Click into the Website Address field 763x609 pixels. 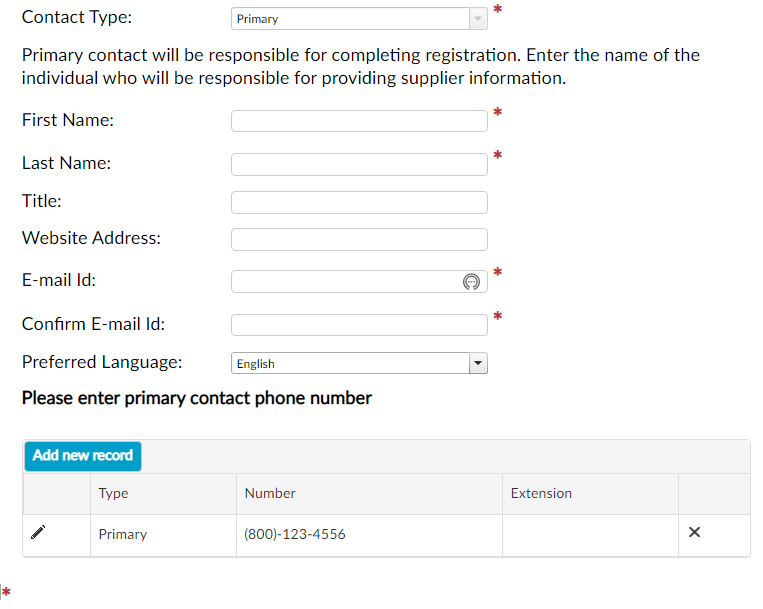pyautogui.click(x=359, y=239)
